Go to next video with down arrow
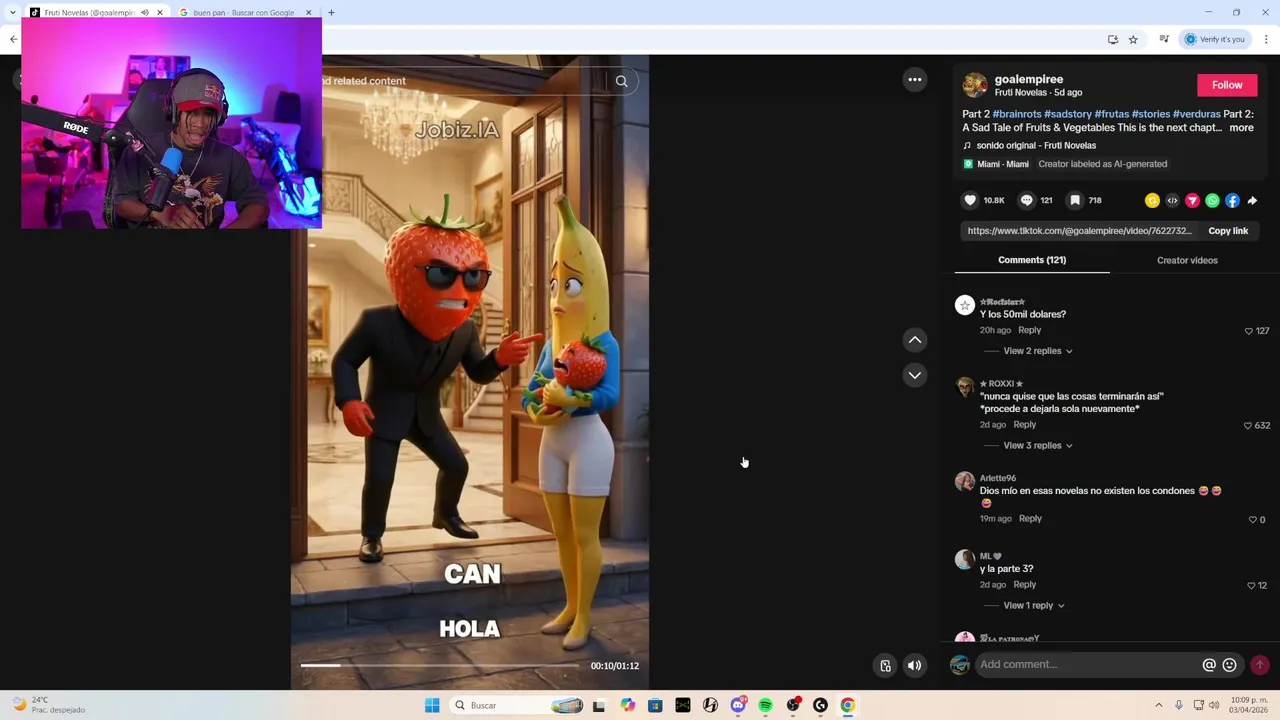 (x=915, y=375)
